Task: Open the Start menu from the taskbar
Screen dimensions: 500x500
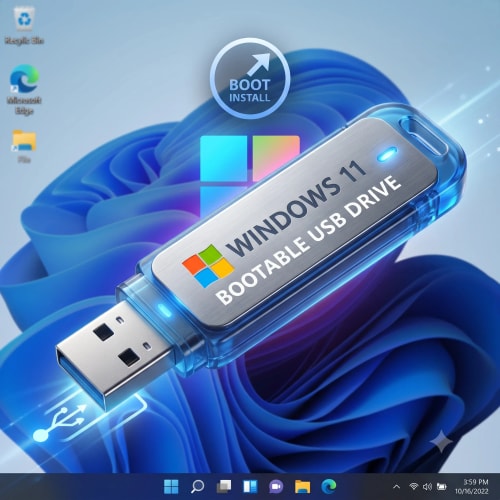Action: tap(171, 486)
